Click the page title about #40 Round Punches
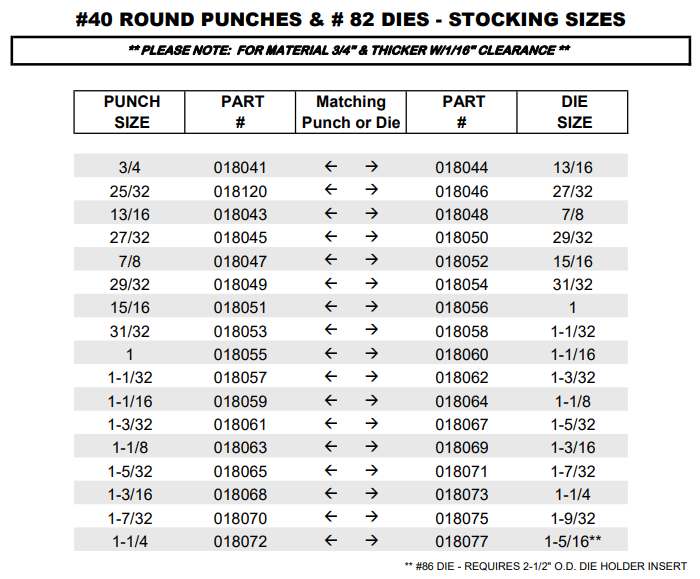Image resolution: width=700 pixels, height=579 pixels. [350, 19]
